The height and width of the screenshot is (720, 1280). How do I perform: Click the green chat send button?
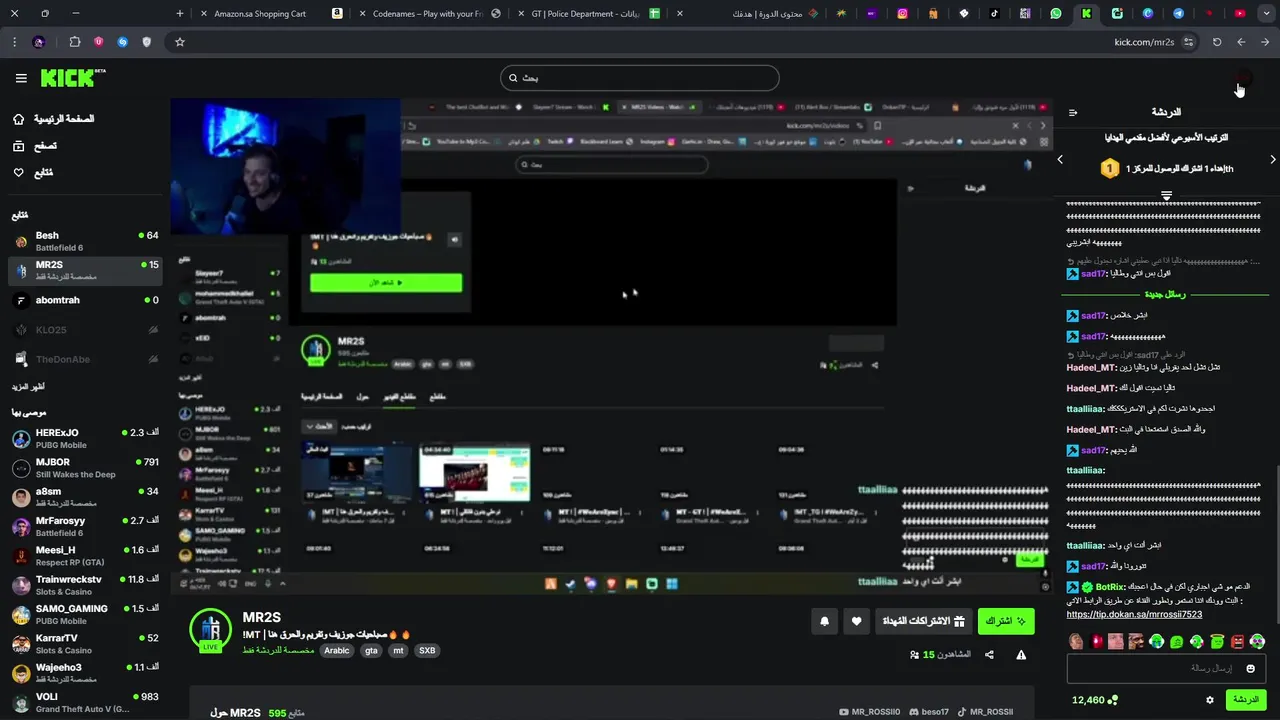(1246, 700)
